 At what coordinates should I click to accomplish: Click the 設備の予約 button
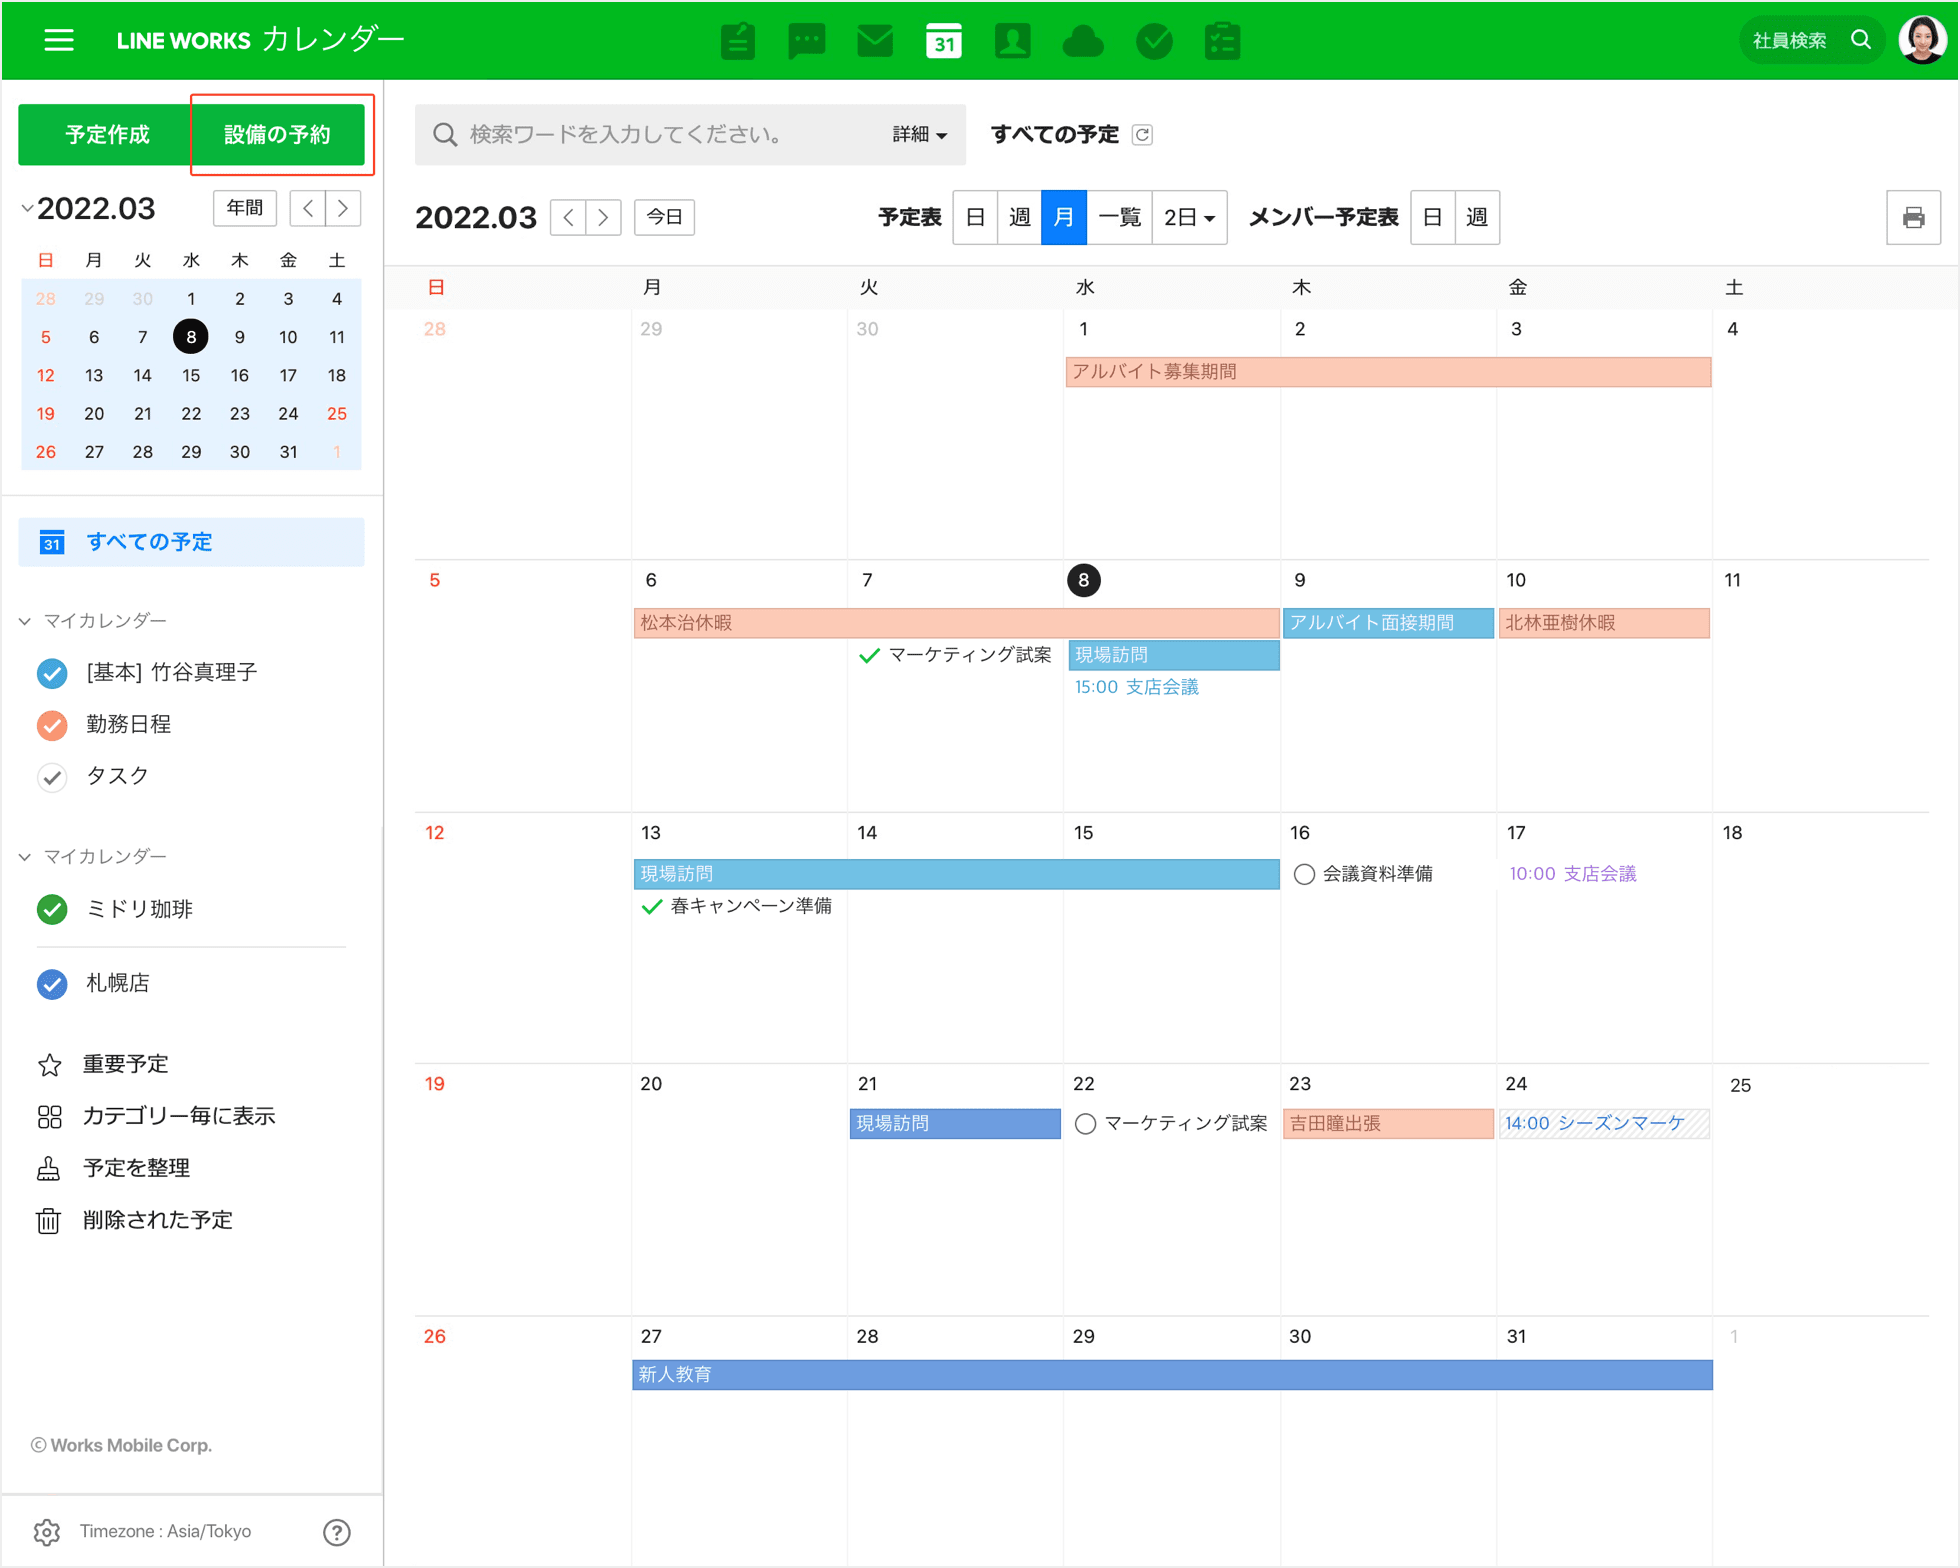click(277, 135)
